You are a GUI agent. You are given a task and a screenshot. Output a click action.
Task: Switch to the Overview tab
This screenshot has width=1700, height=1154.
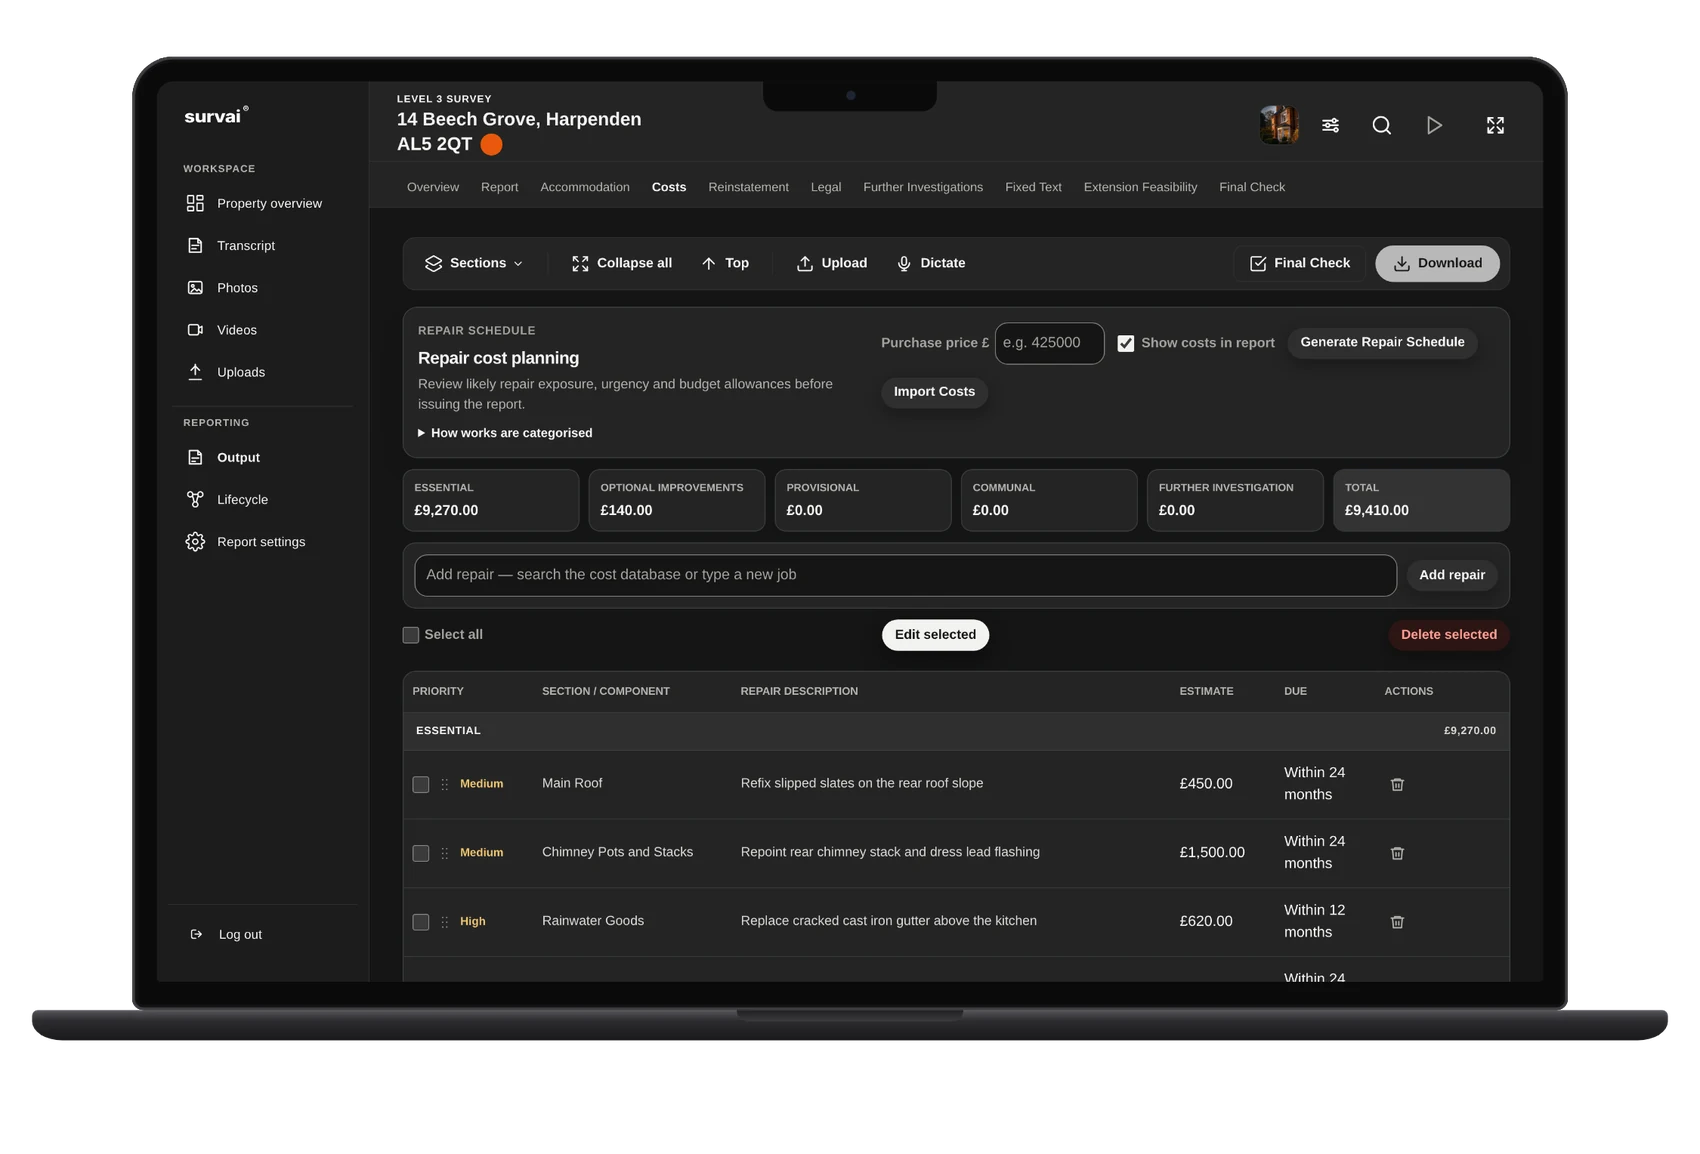(x=433, y=187)
